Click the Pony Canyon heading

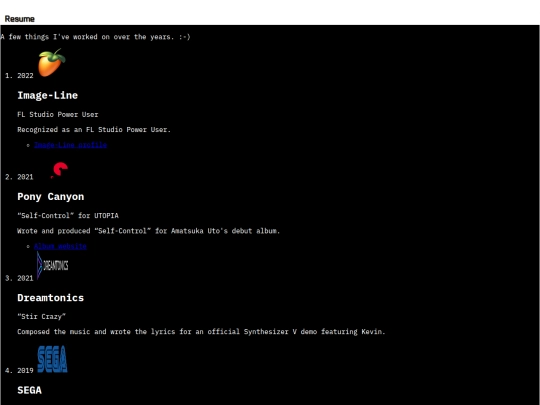(51, 197)
